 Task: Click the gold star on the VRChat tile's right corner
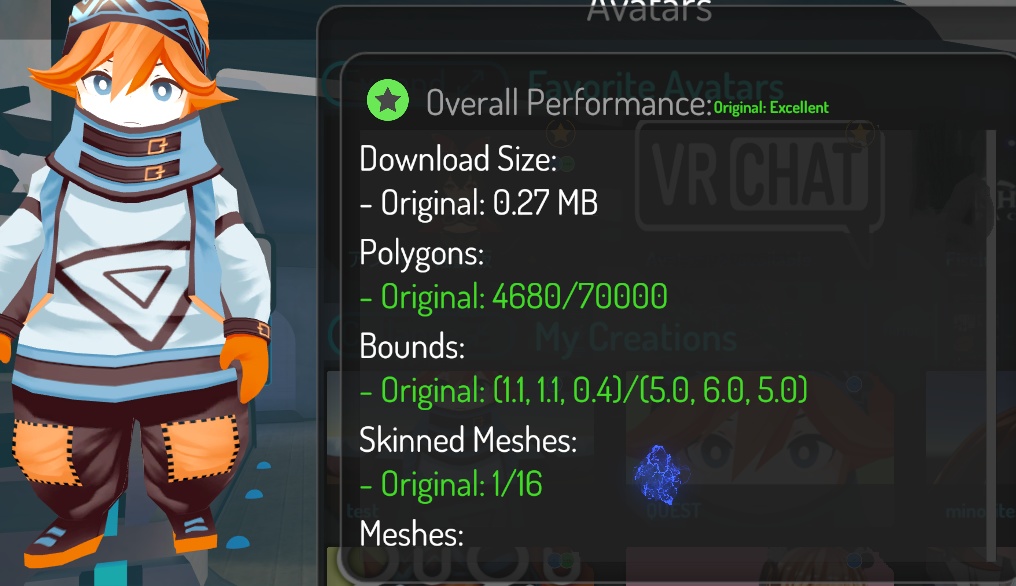860,133
